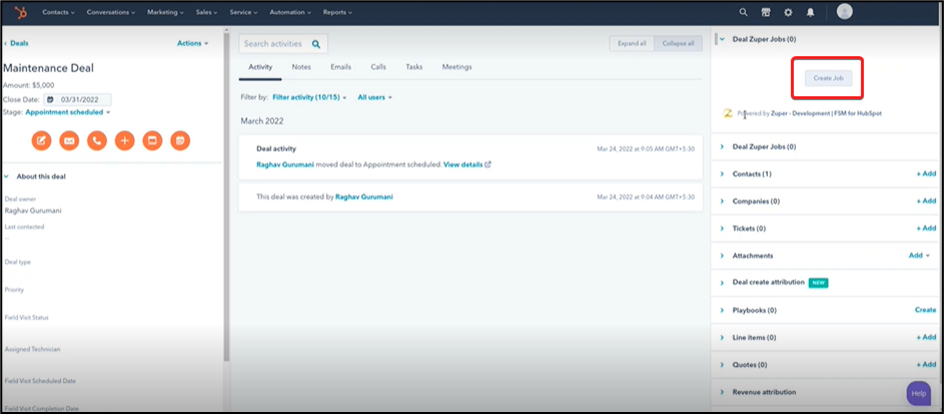
Task: Open the settings gear icon
Action: tap(788, 12)
